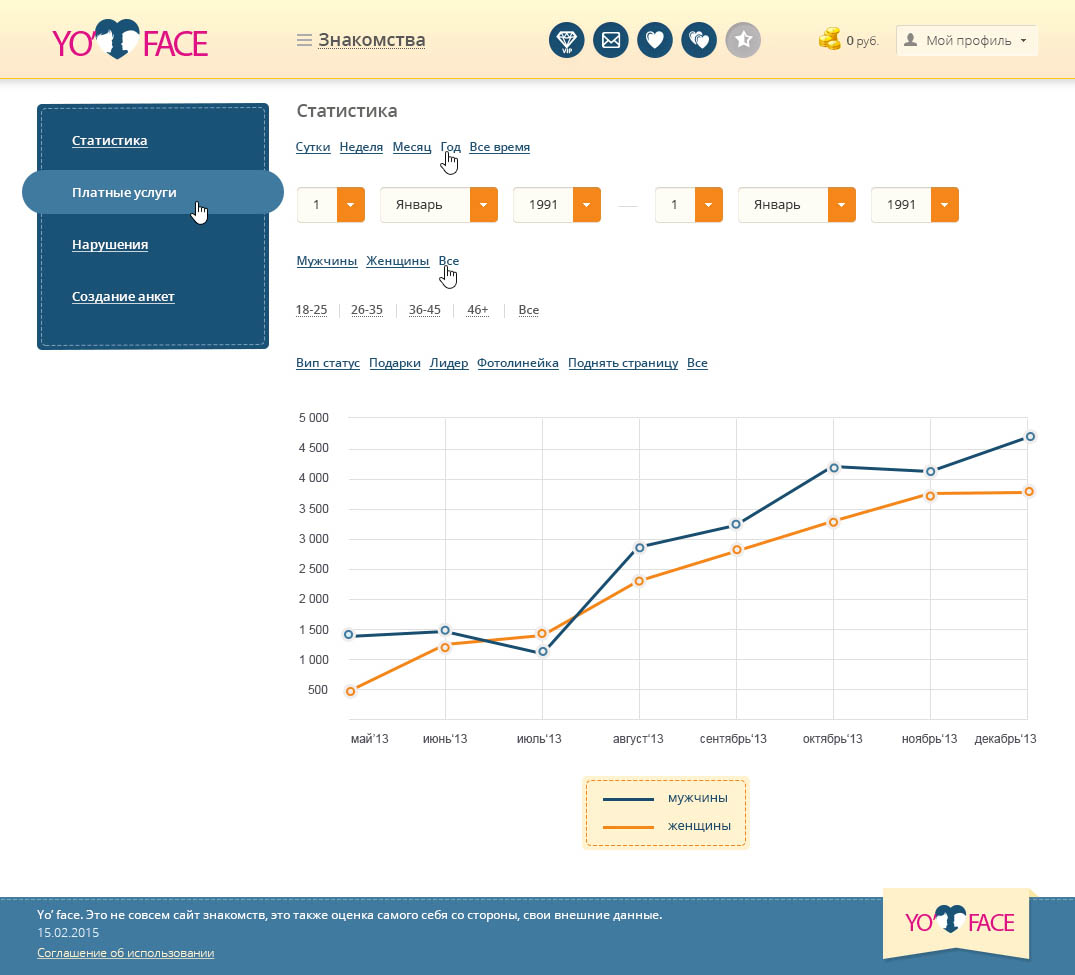Click the gold coins balance icon
Image resolution: width=1075 pixels, height=975 pixels.
point(830,39)
